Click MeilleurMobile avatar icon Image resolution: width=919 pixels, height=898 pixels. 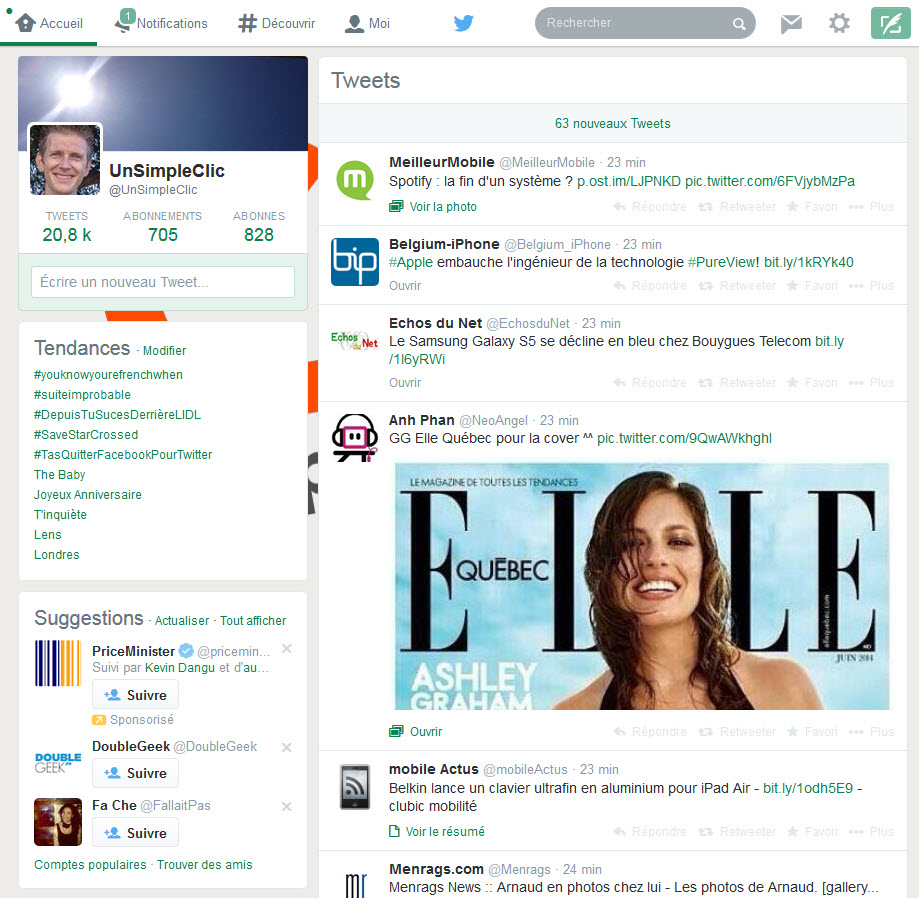click(355, 180)
